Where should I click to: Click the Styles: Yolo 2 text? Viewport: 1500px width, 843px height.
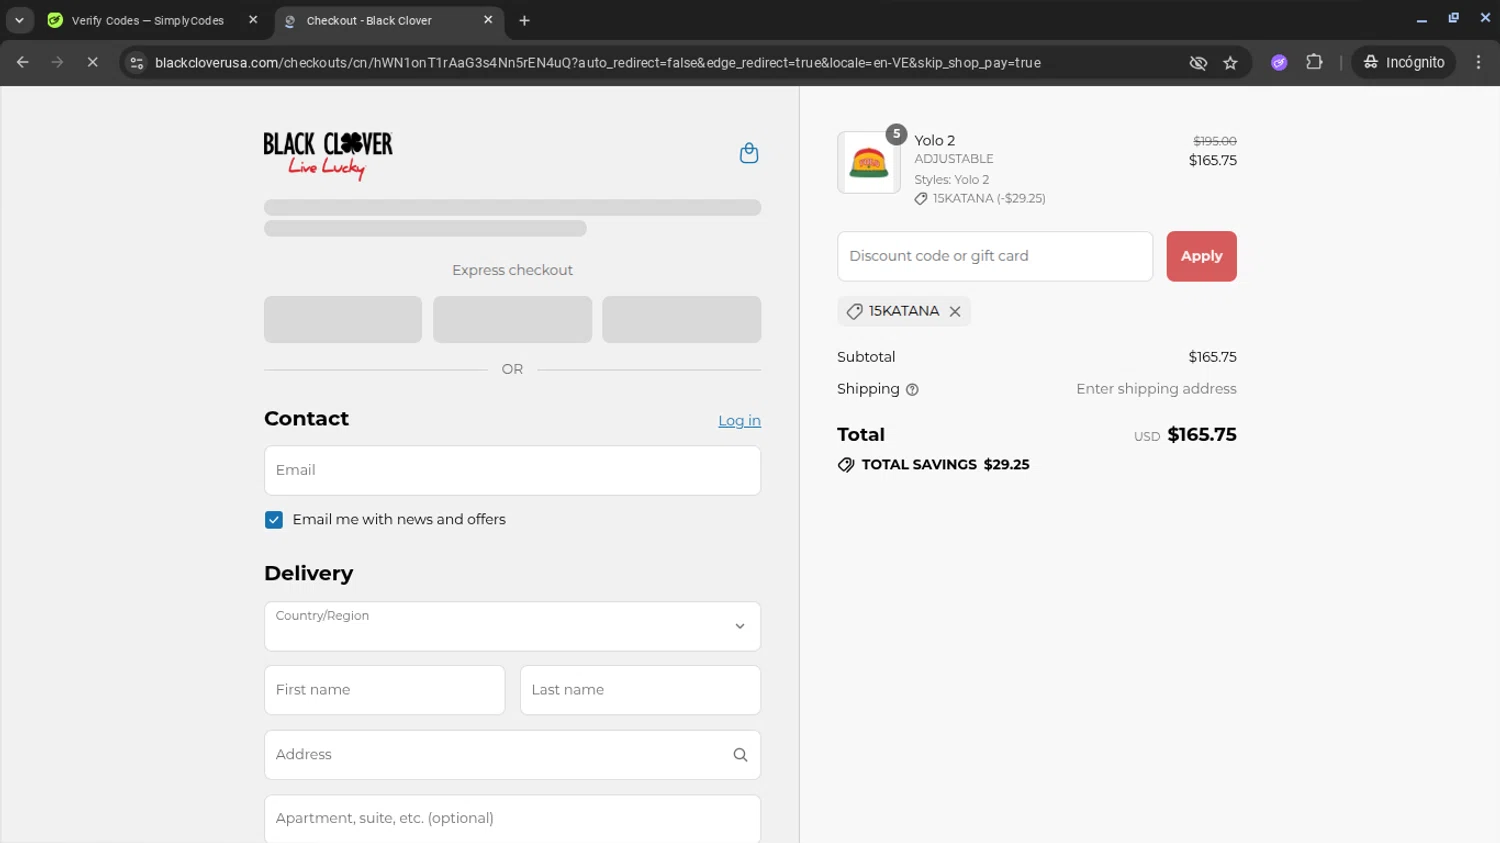point(951,180)
